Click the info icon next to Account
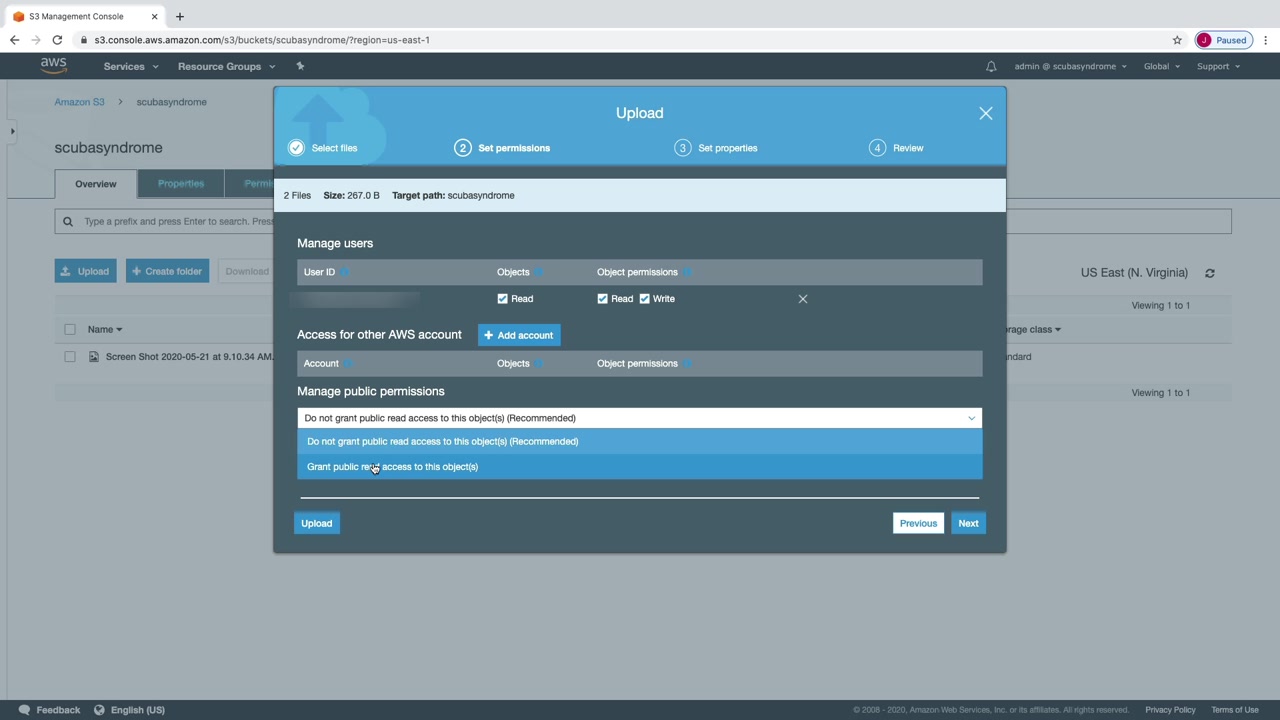The image size is (1280, 720). [348, 363]
